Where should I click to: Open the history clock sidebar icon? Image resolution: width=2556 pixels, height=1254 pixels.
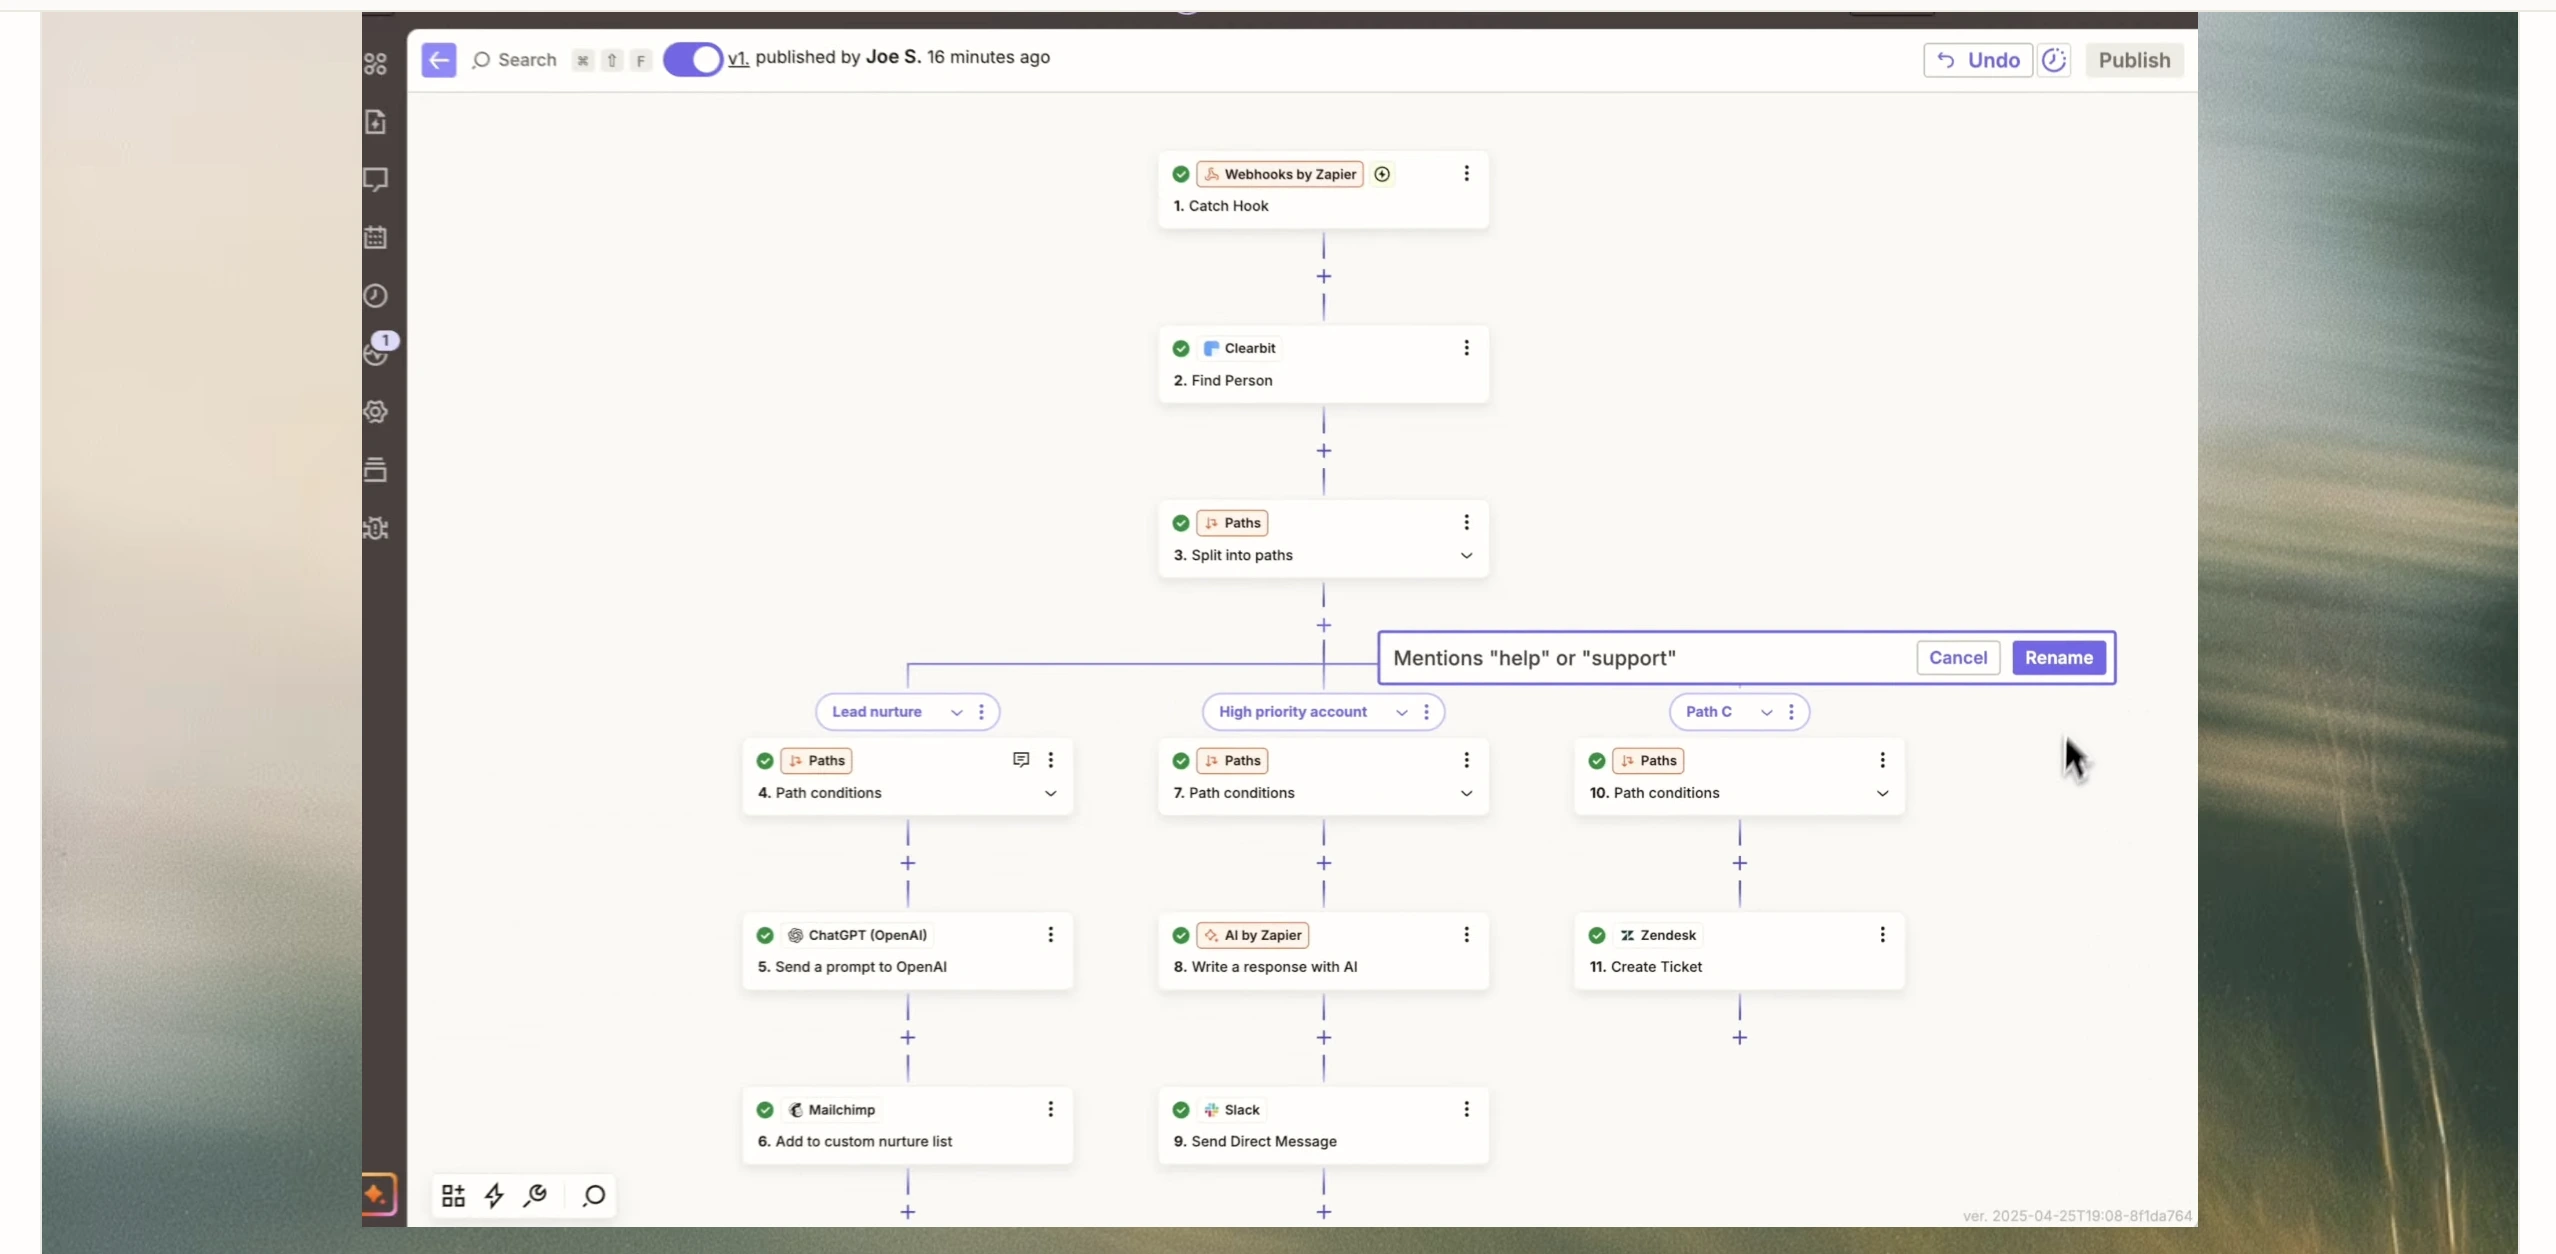[x=376, y=296]
